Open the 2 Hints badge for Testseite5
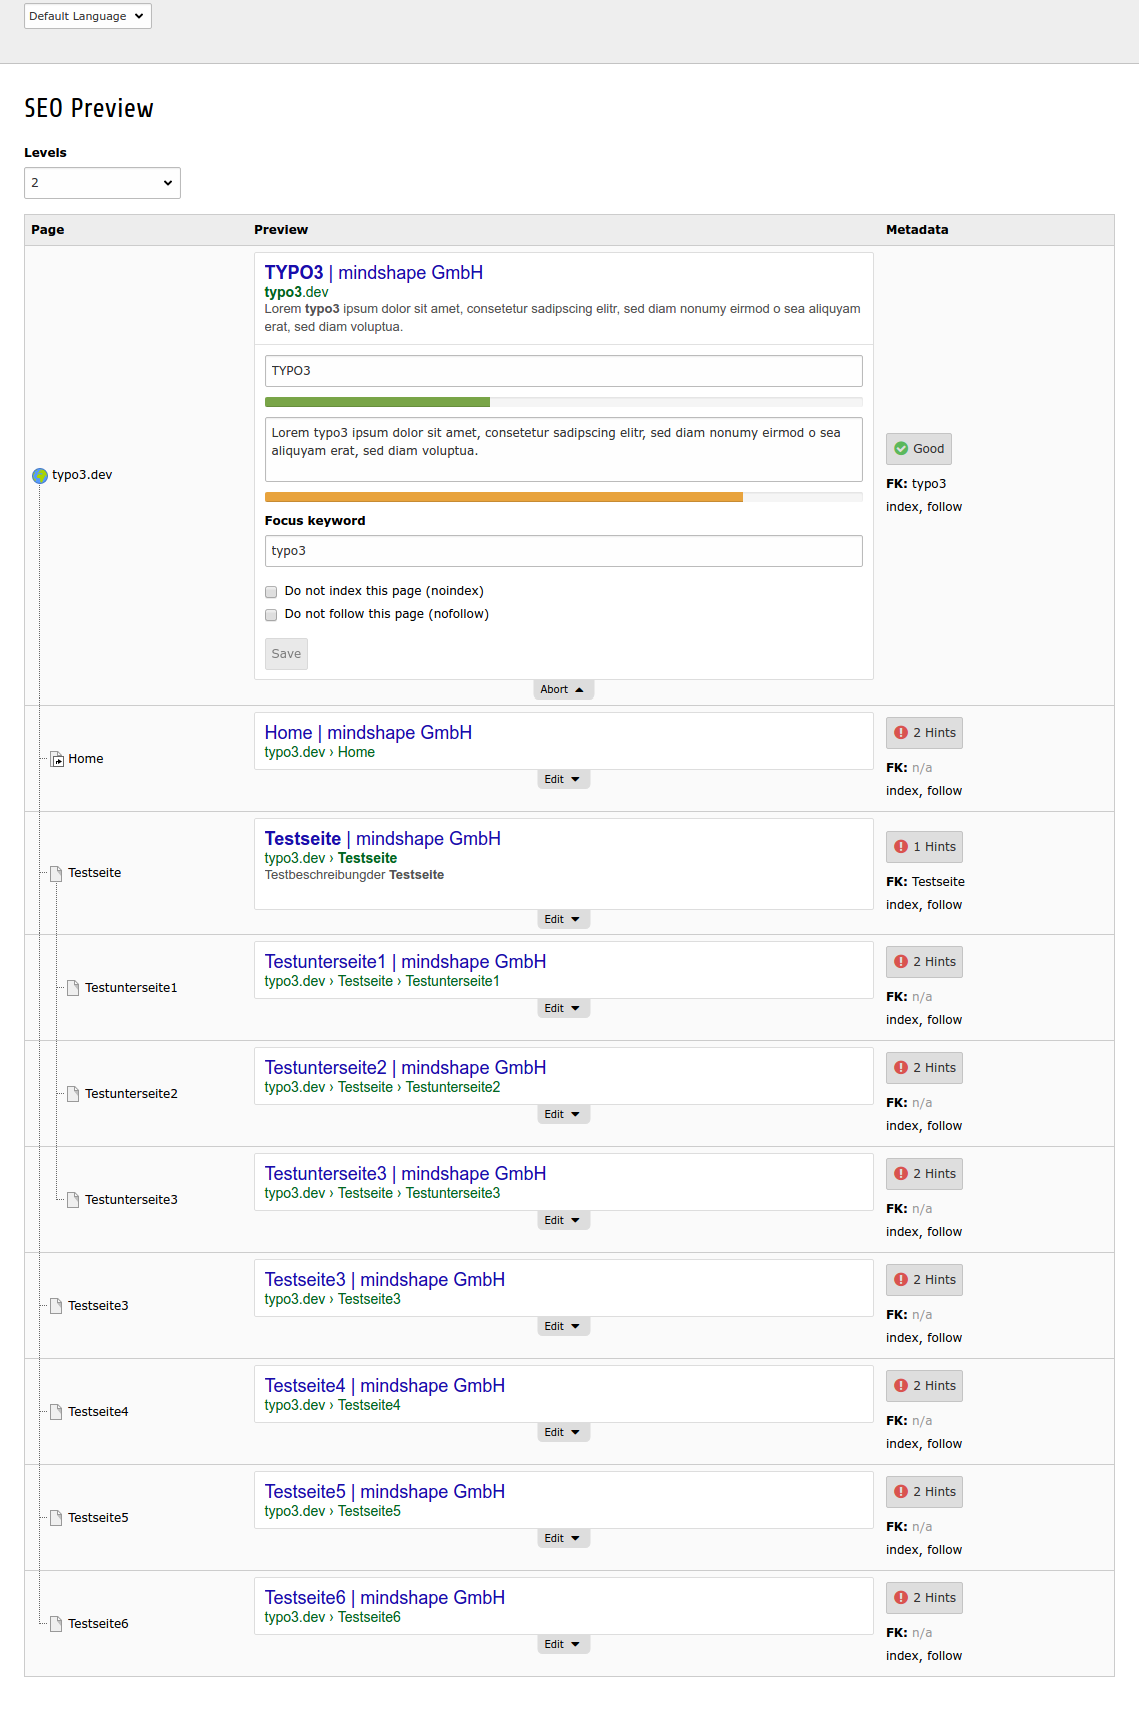Viewport: 1139px width, 1719px height. (x=924, y=1492)
